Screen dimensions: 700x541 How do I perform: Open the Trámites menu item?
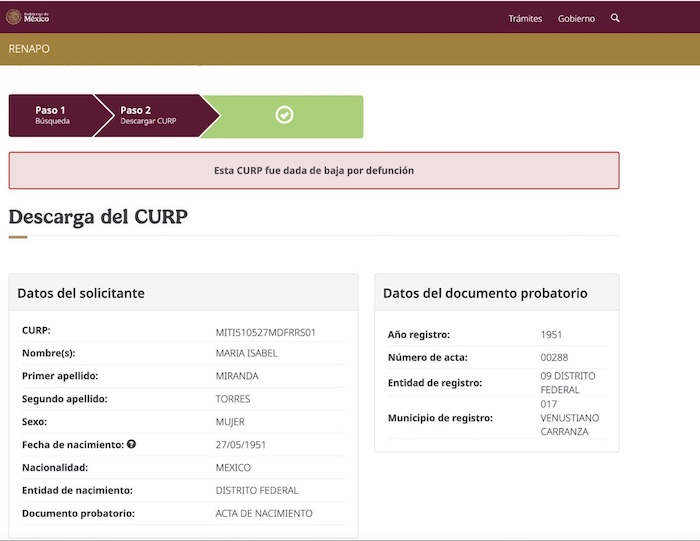click(525, 18)
